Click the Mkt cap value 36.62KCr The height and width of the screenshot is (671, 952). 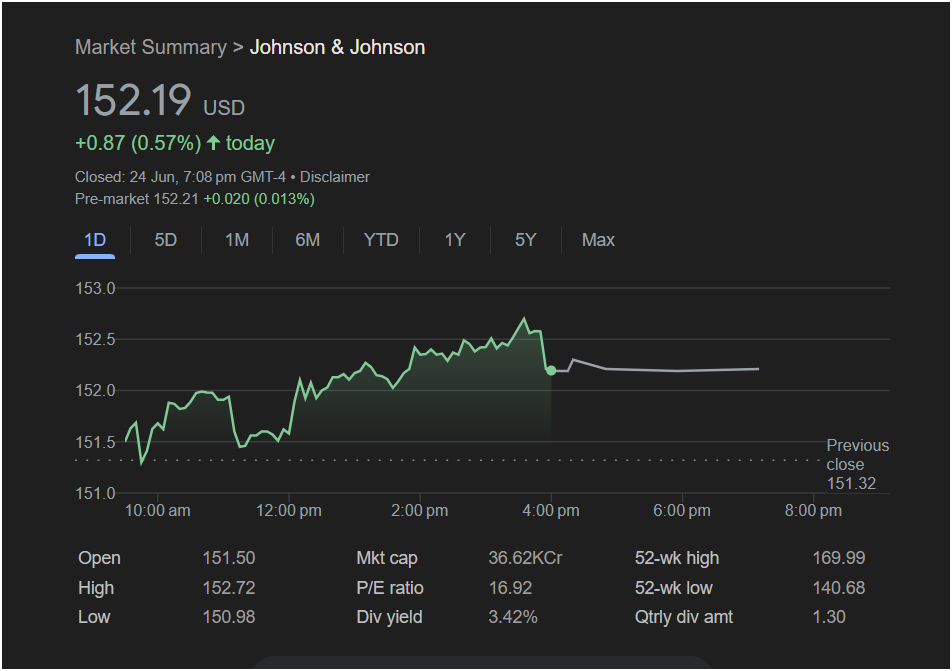tap(524, 558)
